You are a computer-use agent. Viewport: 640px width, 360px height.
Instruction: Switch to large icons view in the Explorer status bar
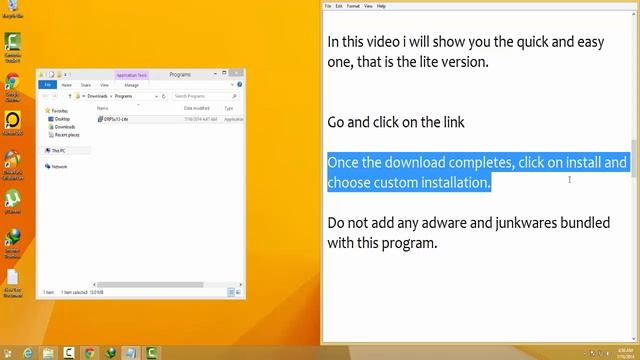tap(238, 292)
